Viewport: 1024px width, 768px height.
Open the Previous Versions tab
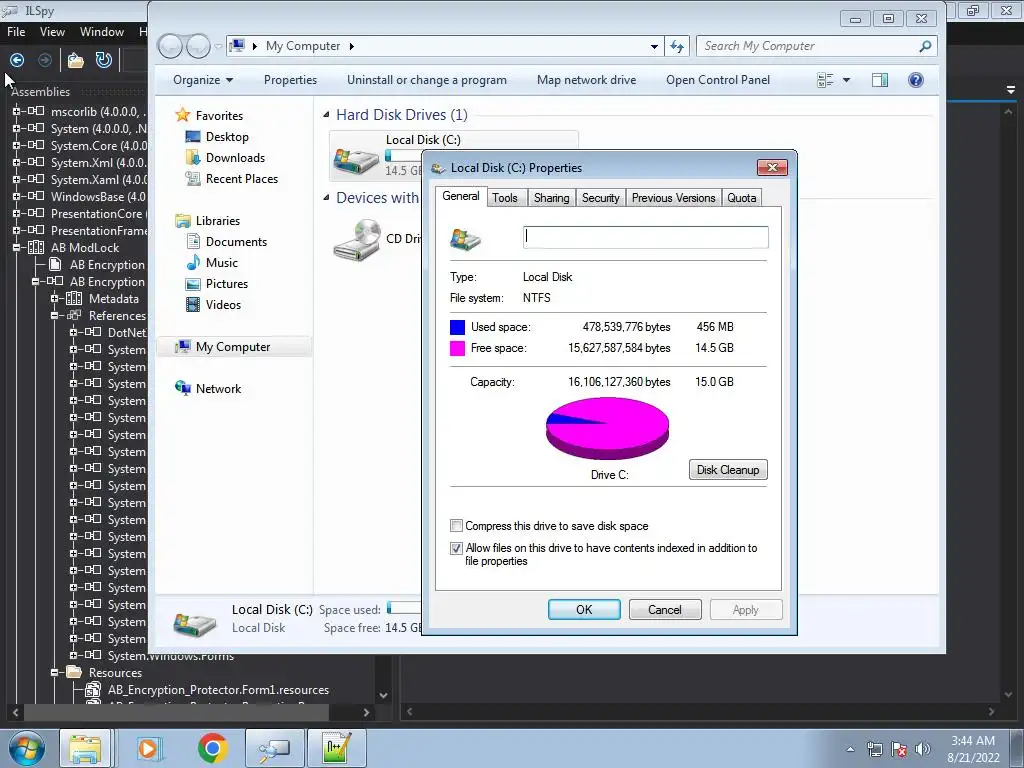click(x=673, y=198)
